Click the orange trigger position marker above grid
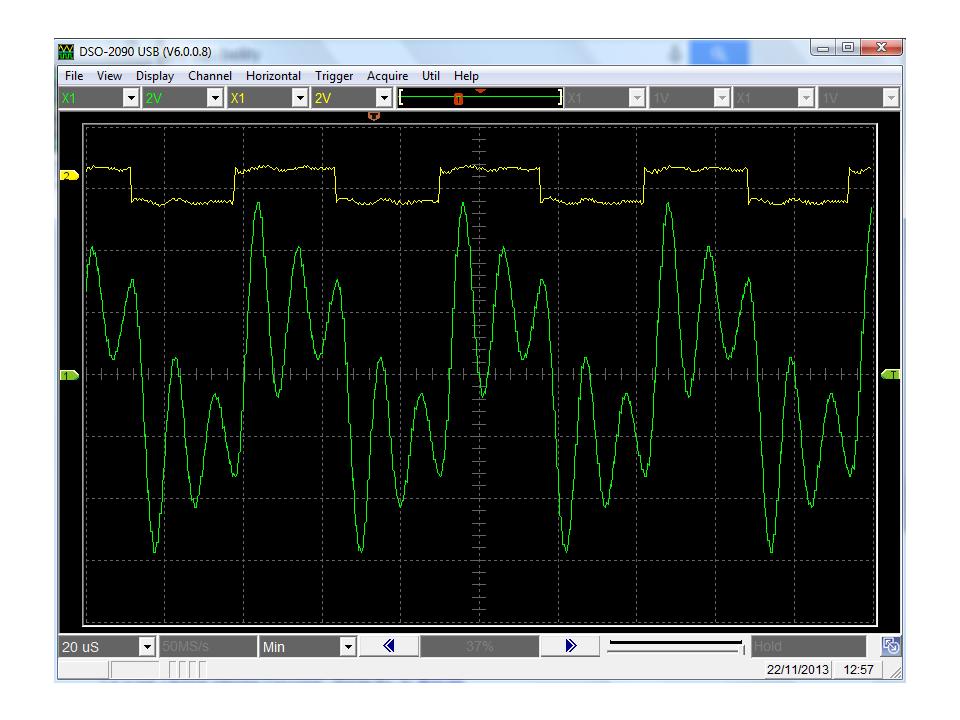The height and width of the screenshot is (720, 960). [374, 117]
